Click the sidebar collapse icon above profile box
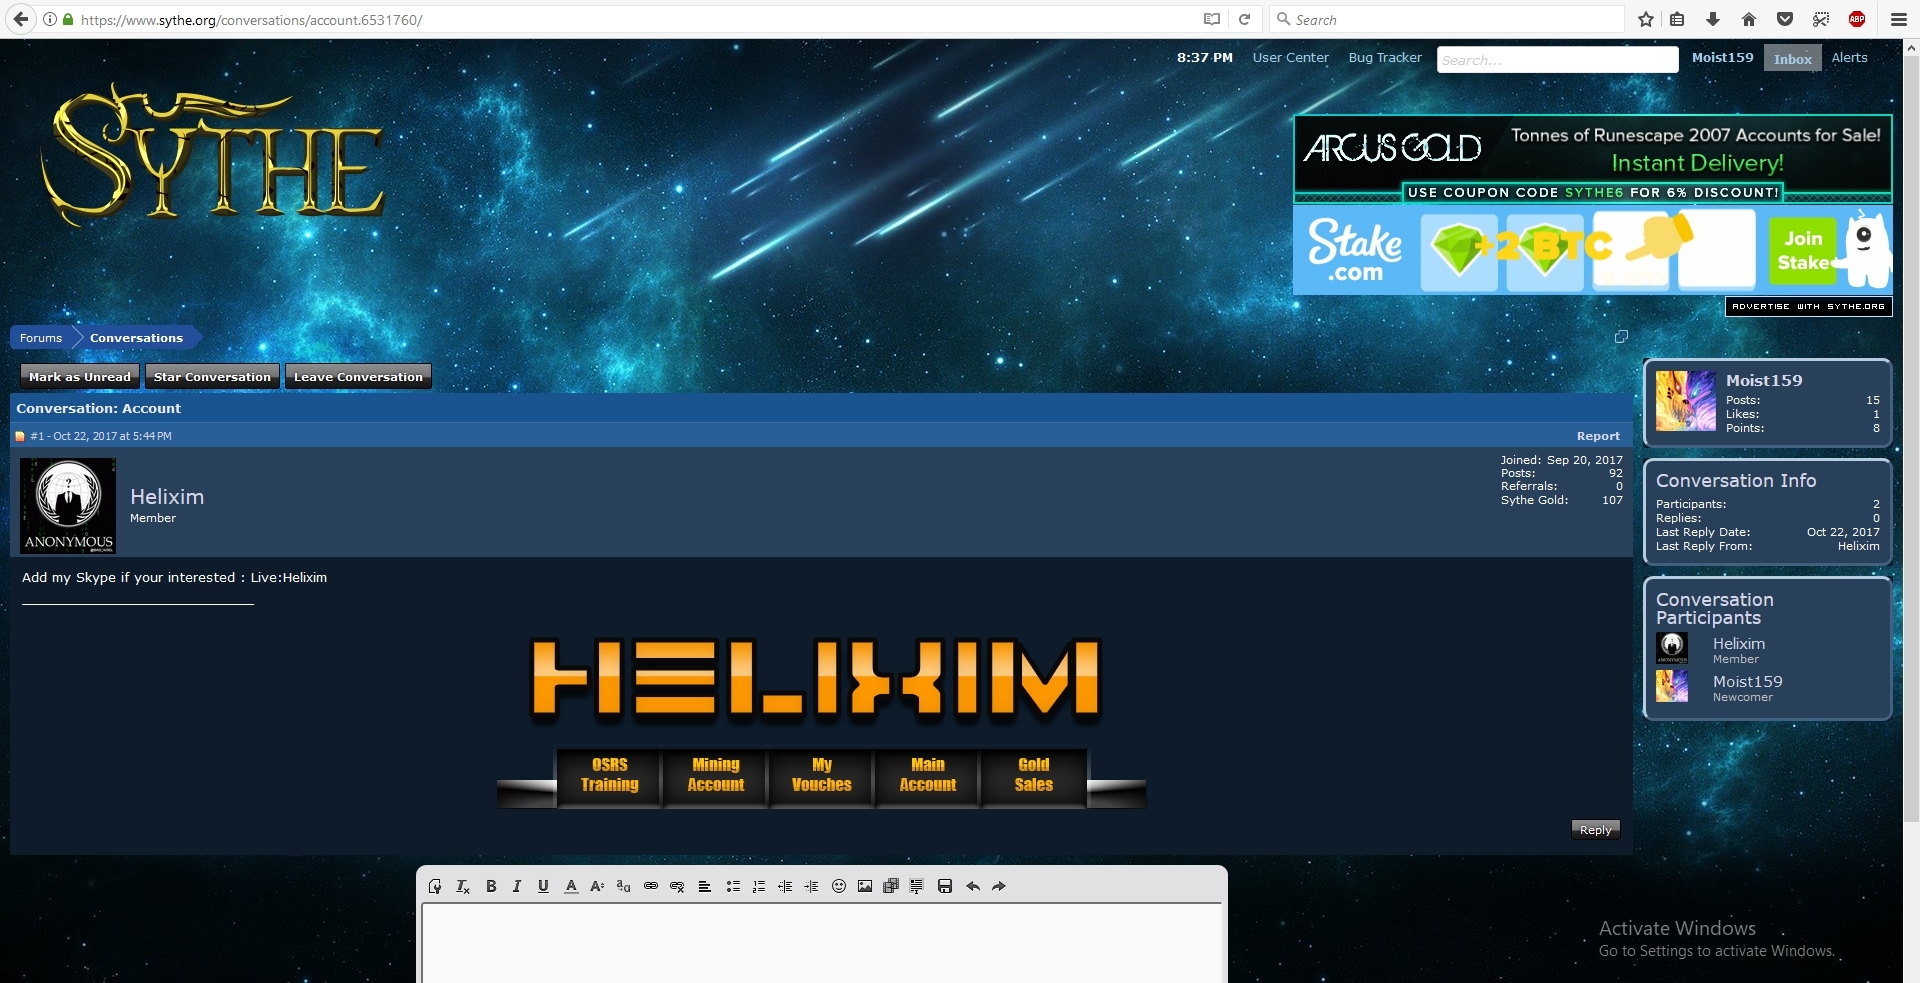The width and height of the screenshot is (1920, 983). click(x=1621, y=337)
